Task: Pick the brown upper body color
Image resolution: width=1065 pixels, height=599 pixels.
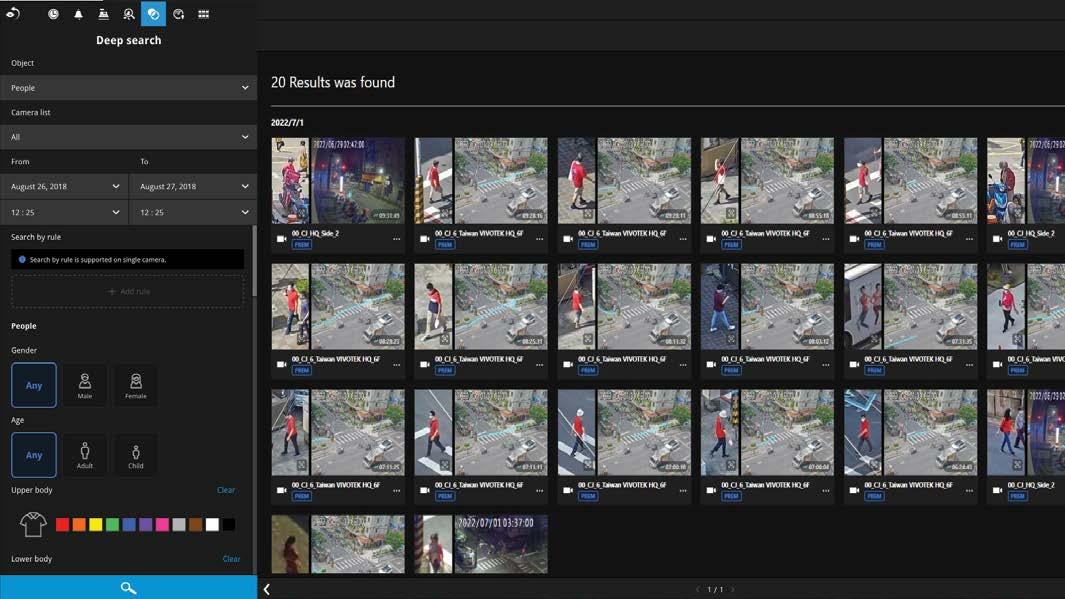Action: pyautogui.click(x=196, y=524)
